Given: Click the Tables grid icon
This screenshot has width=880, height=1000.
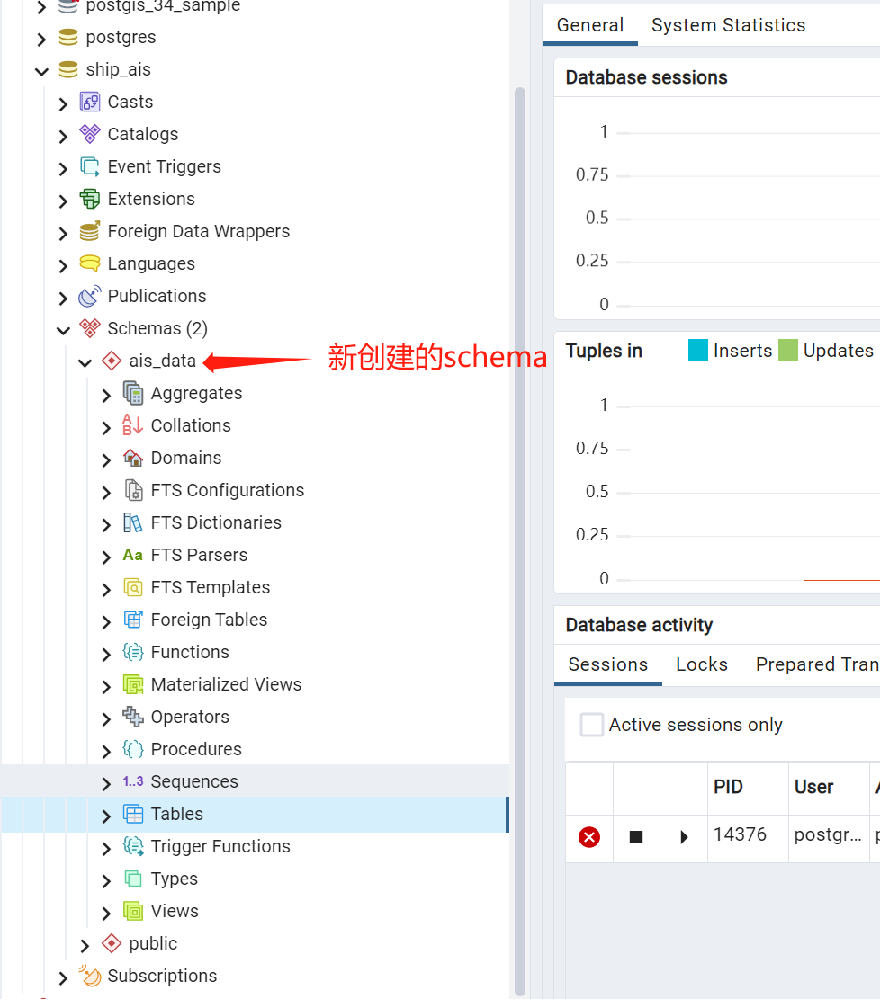Looking at the screenshot, I should click(x=133, y=814).
